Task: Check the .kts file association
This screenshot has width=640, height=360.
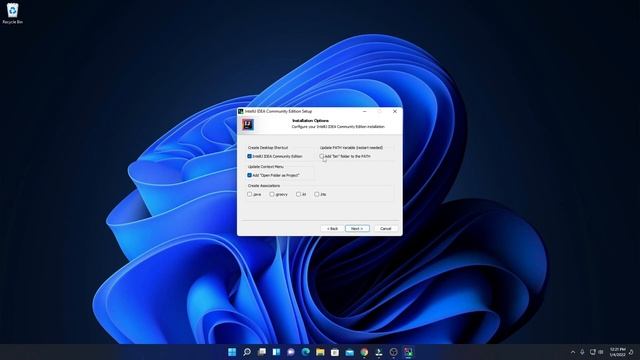Action: [x=317, y=194]
